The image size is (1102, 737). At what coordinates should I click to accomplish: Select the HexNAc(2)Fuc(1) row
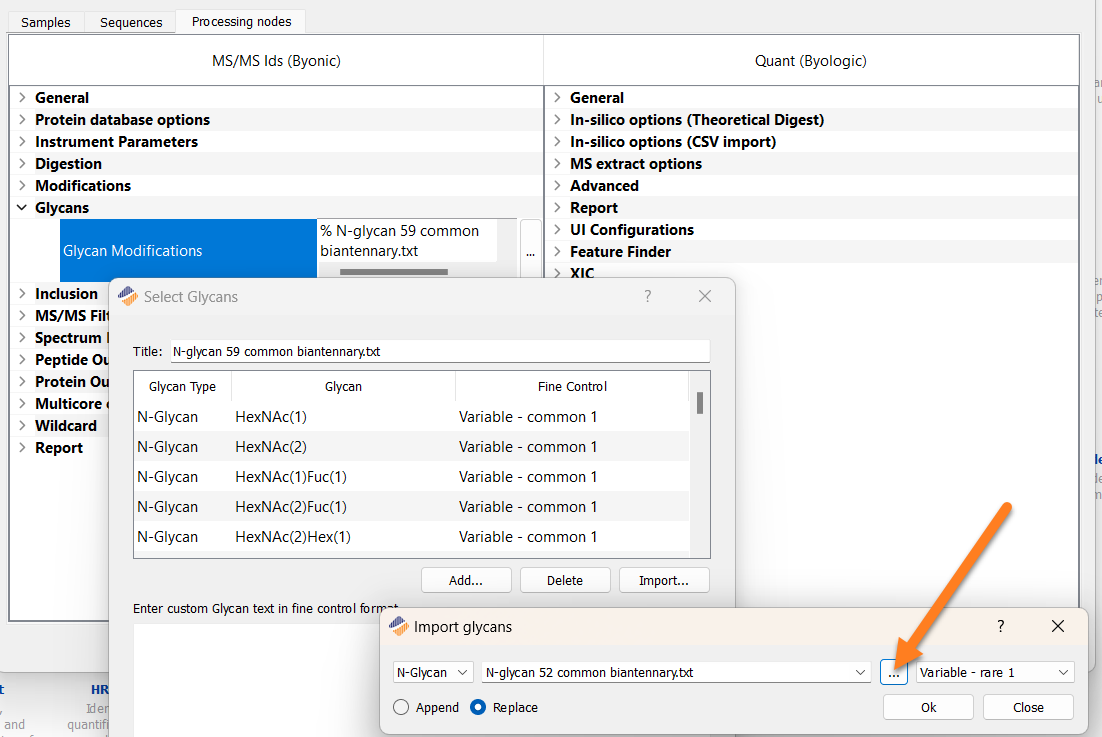coord(412,507)
